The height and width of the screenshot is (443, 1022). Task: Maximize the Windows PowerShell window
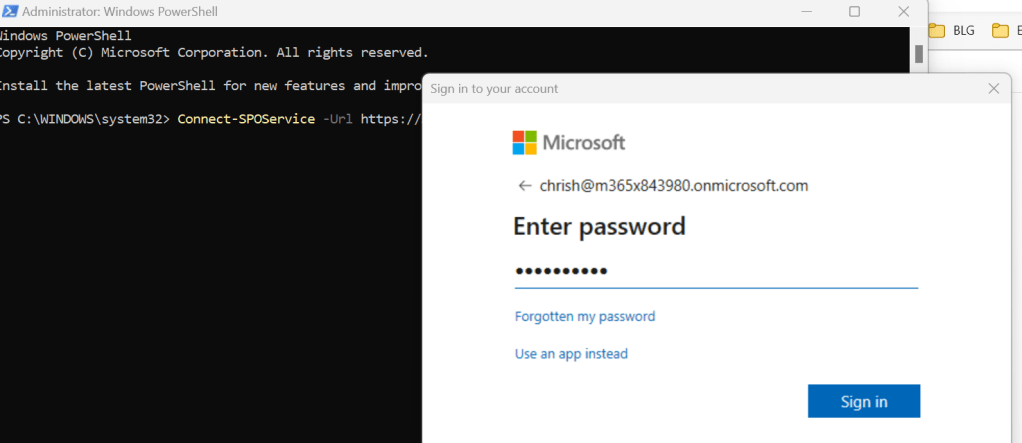tap(854, 12)
